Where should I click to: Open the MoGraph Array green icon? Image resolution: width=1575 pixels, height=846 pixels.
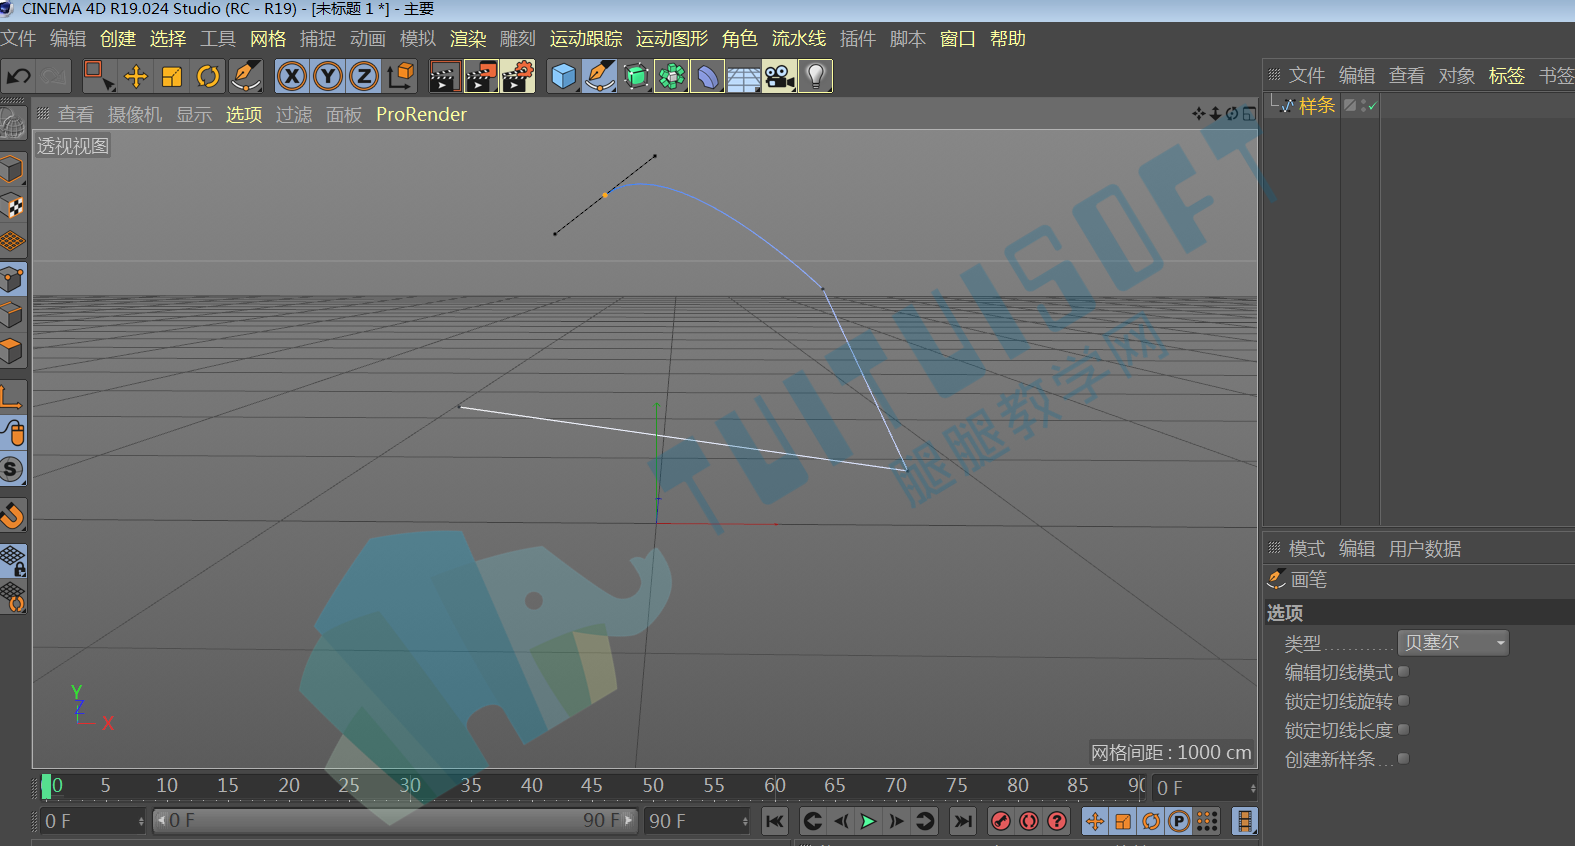[672, 76]
